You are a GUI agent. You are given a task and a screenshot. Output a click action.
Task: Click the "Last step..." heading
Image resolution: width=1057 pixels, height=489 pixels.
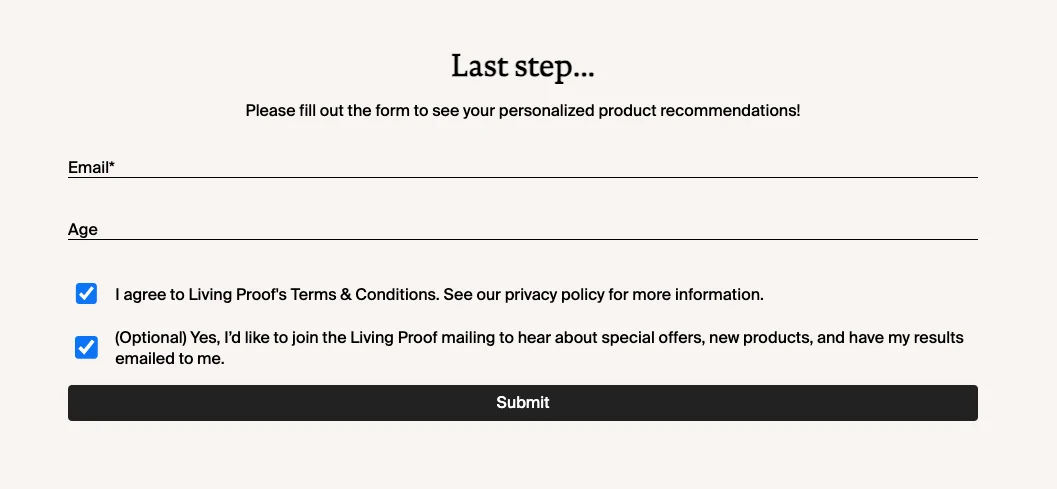point(523,66)
